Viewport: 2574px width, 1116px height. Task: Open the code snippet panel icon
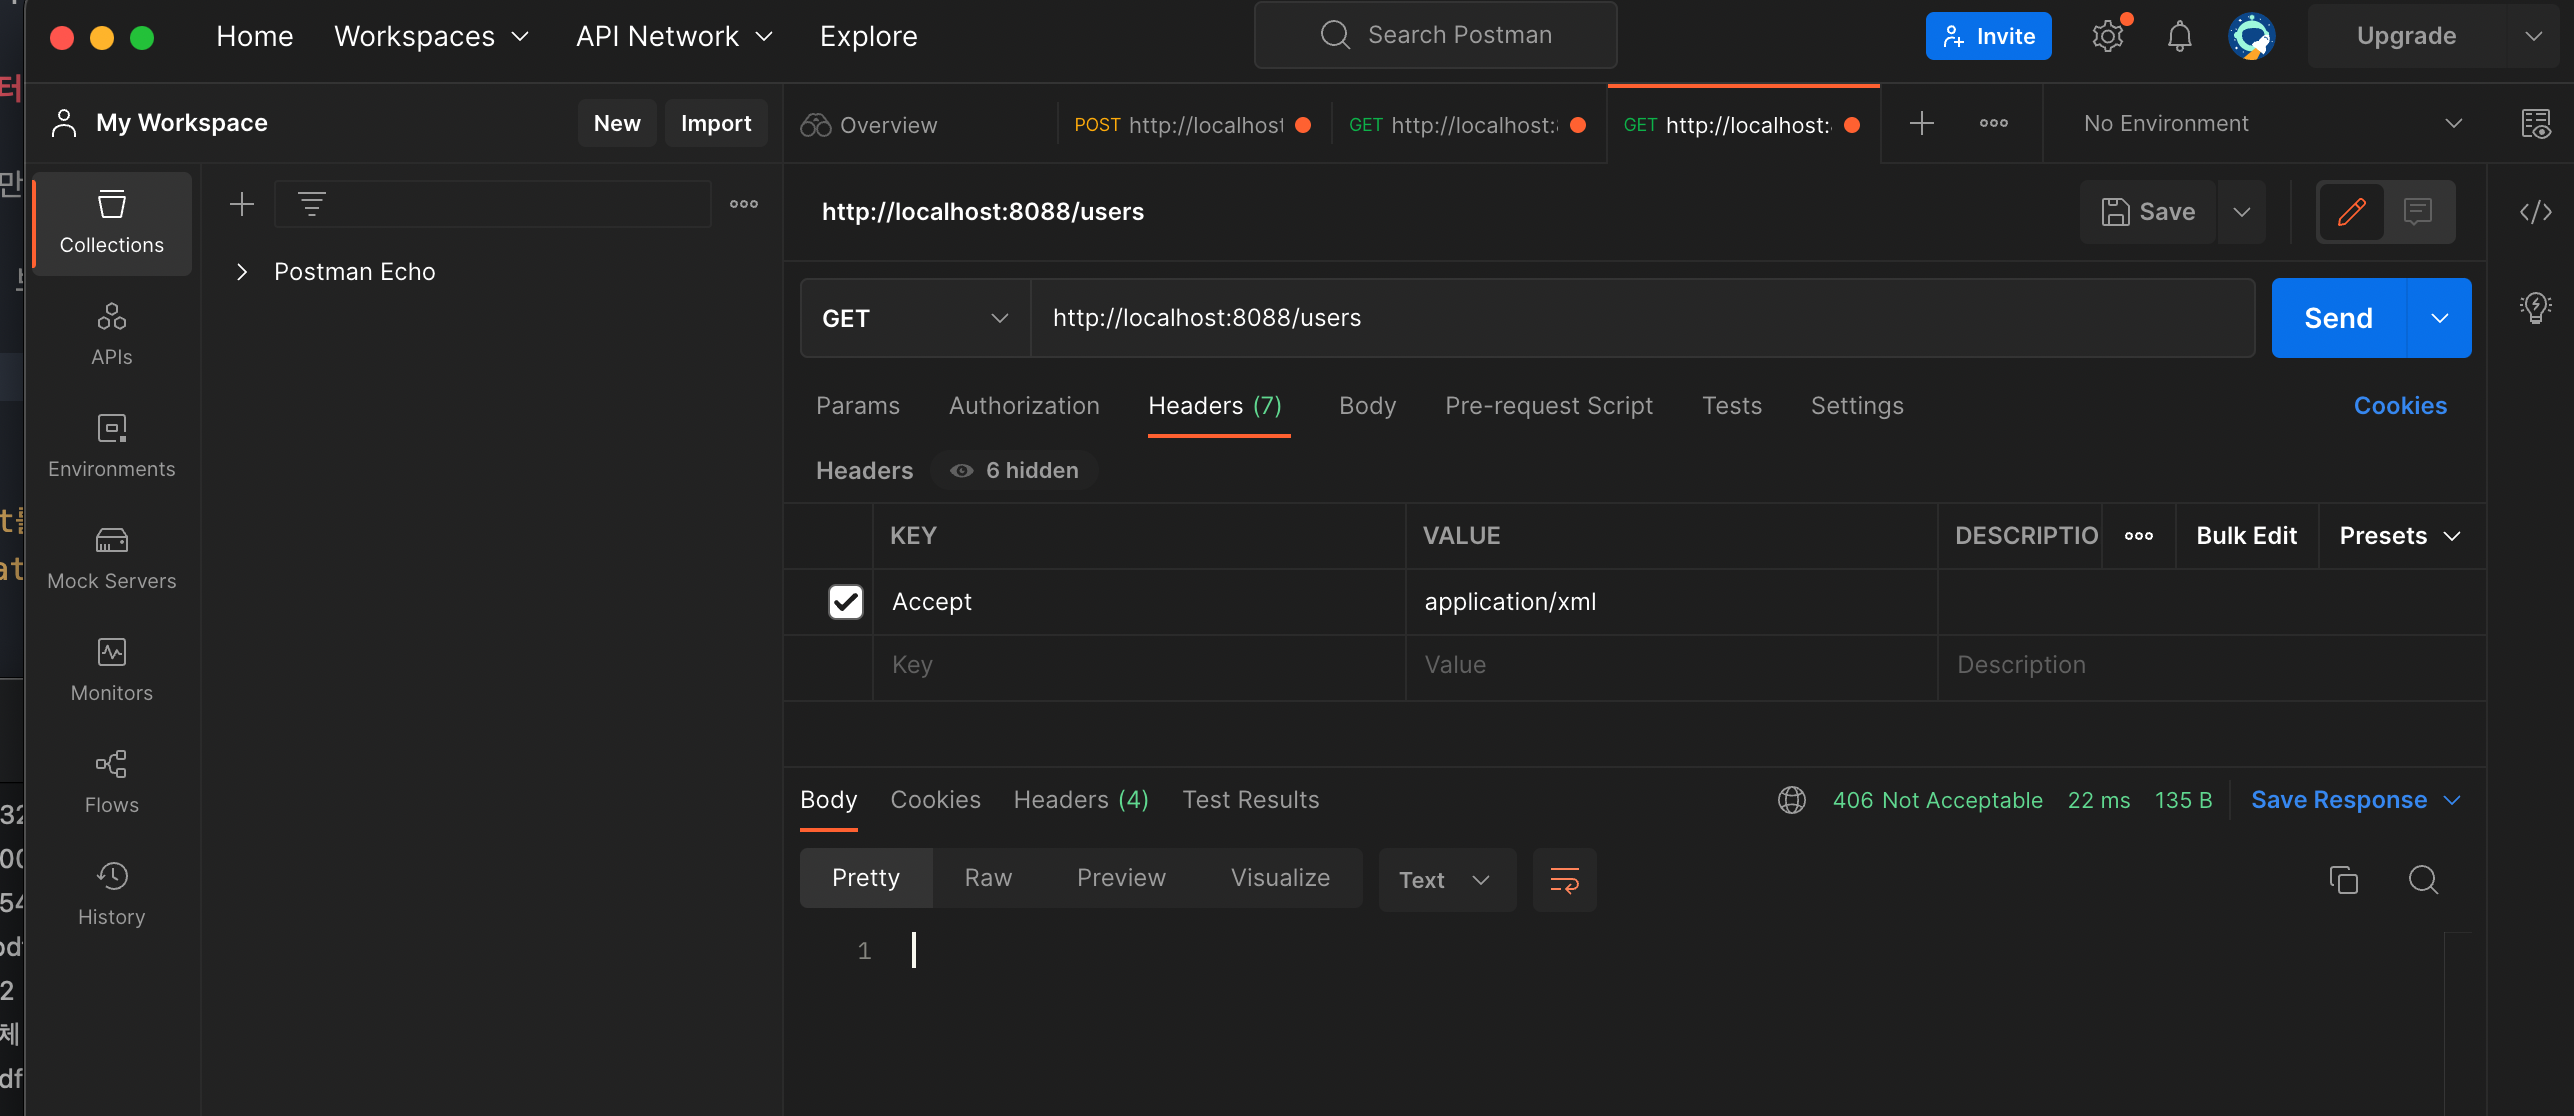(2535, 211)
